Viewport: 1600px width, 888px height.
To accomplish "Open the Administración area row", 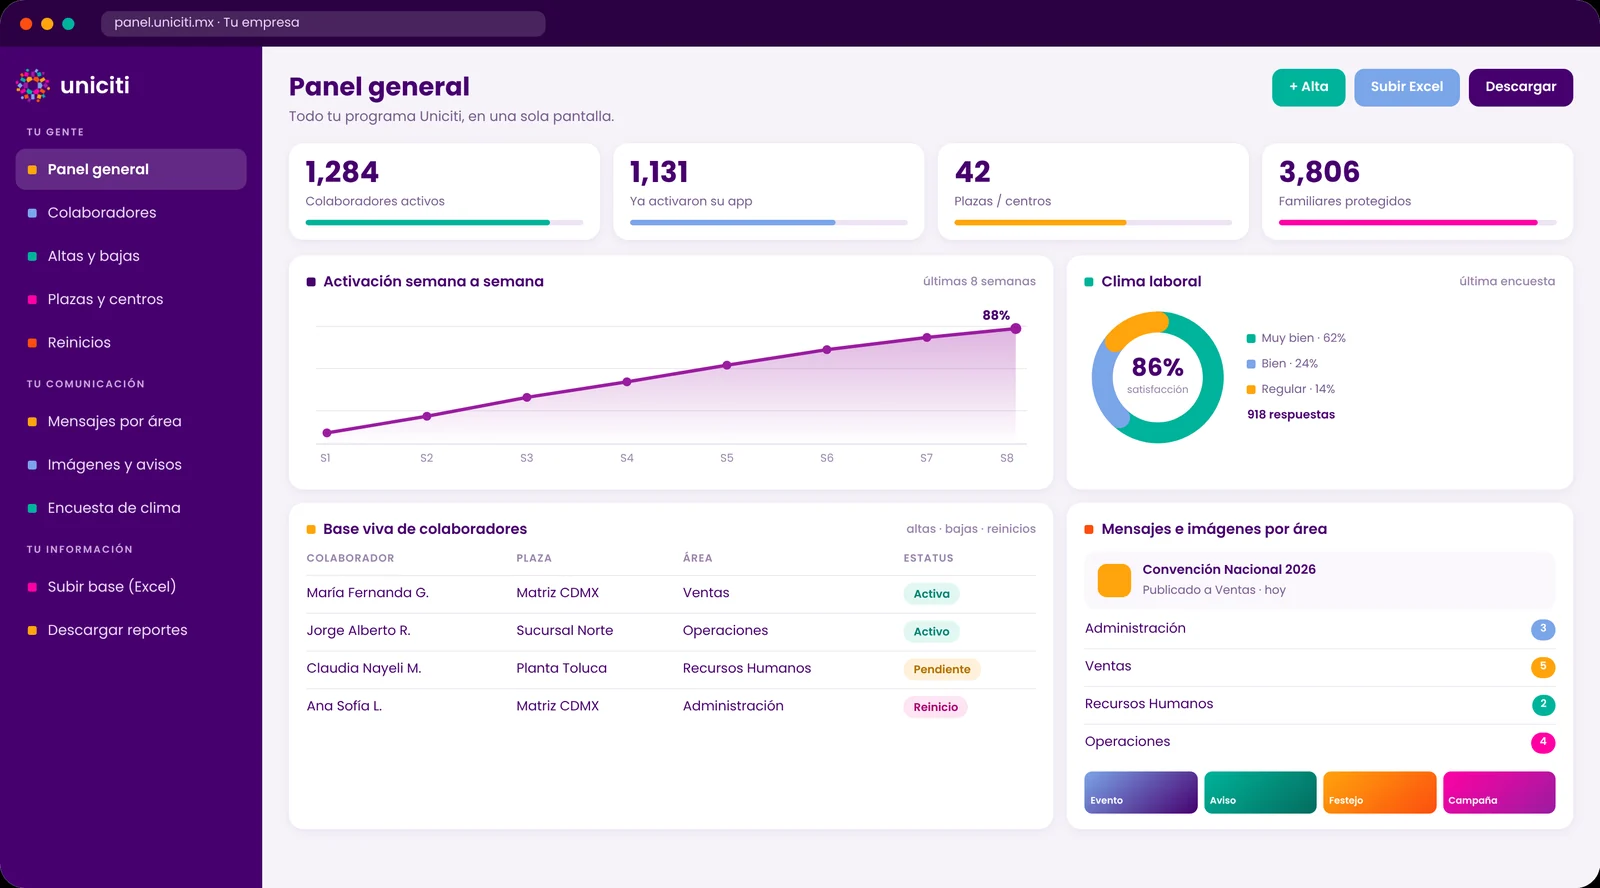I will click(1320, 629).
